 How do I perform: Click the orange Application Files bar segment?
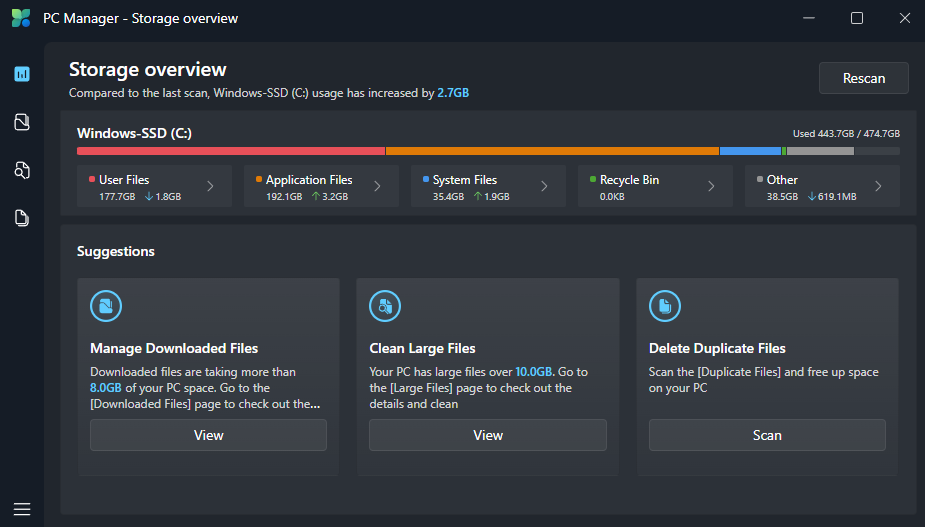pyautogui.click(x=552, y=151)
